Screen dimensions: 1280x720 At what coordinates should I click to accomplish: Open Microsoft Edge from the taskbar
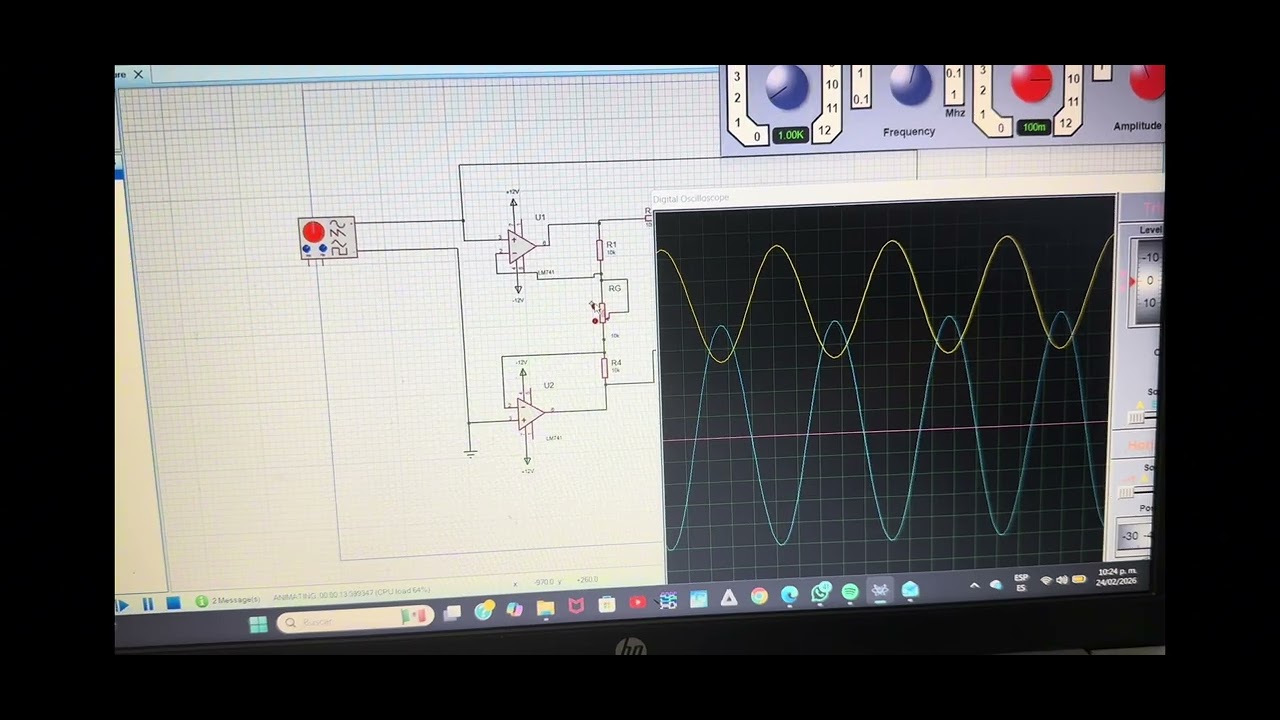tap(790, 596)
